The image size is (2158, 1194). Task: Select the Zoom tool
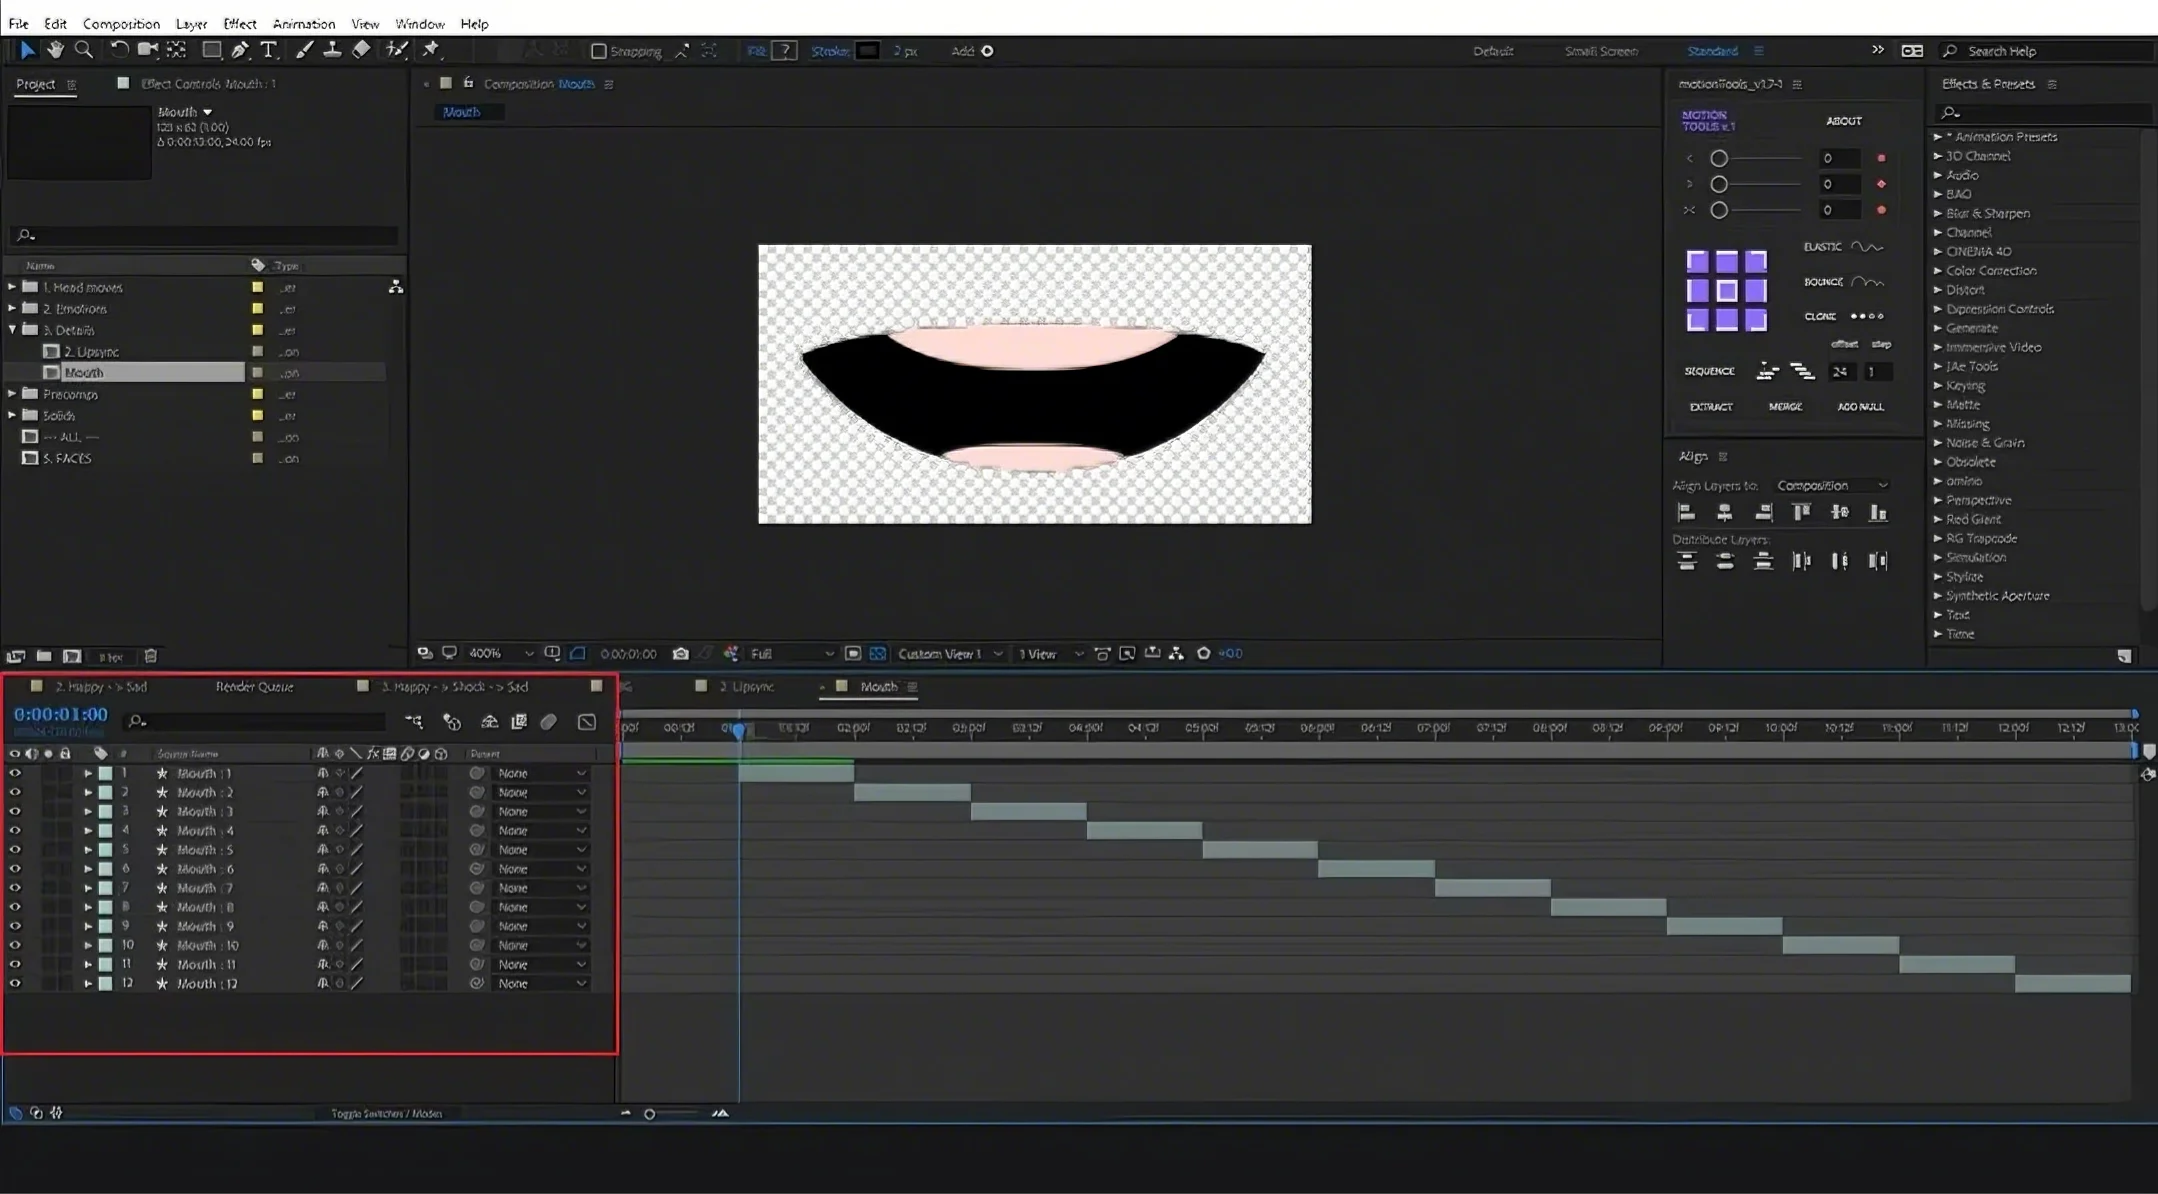click(84, 50)
